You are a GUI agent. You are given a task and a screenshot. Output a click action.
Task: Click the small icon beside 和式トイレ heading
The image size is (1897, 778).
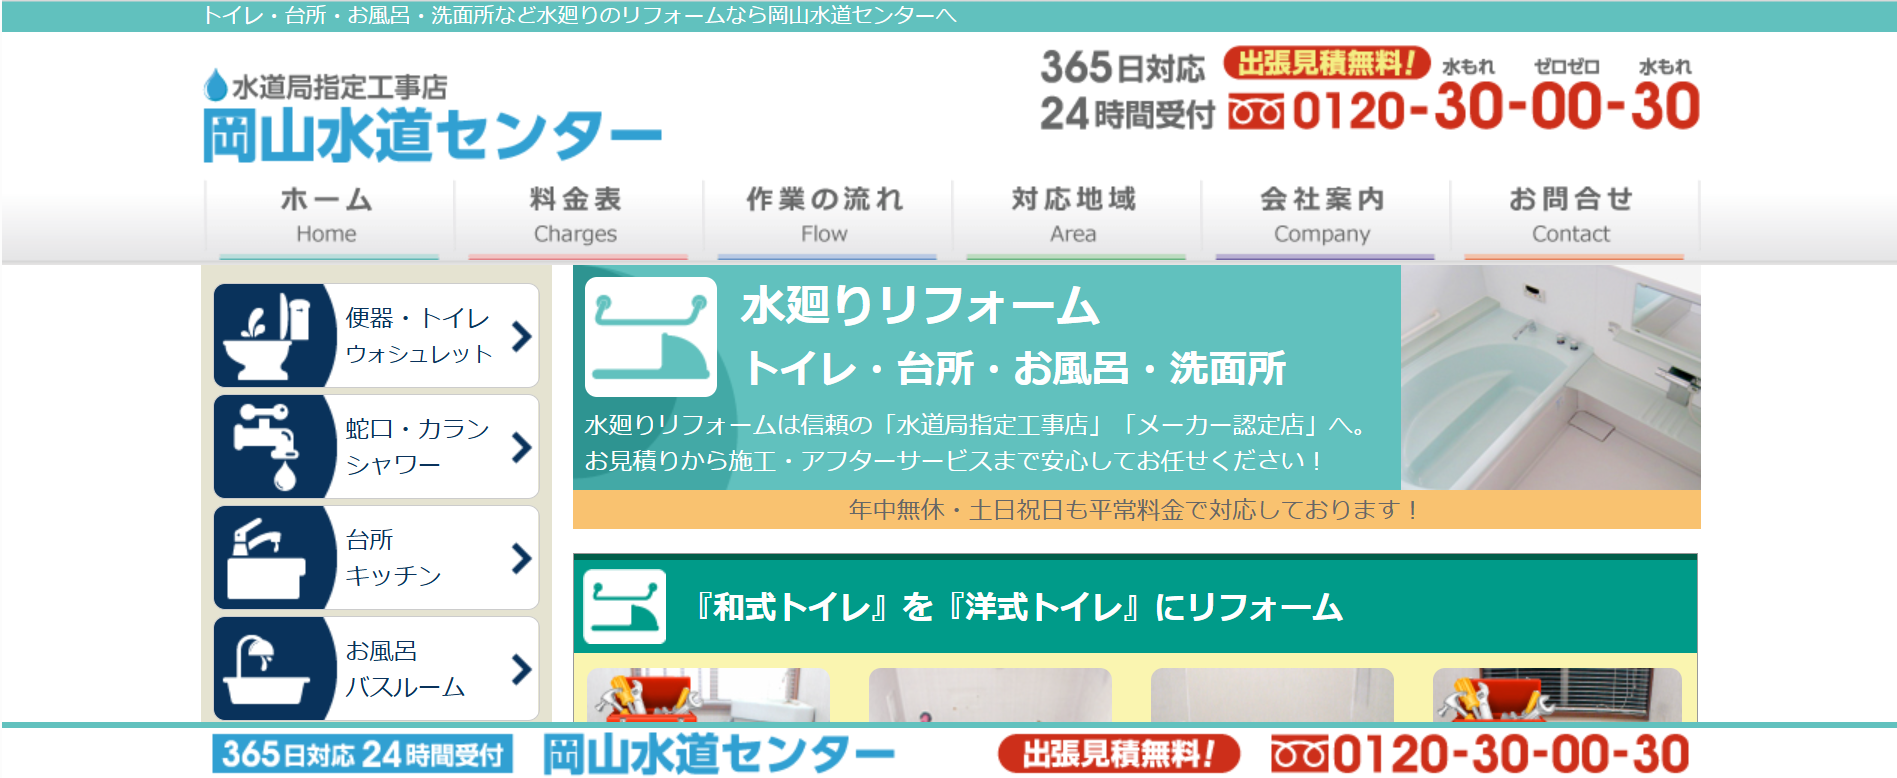tap(624, 607)
